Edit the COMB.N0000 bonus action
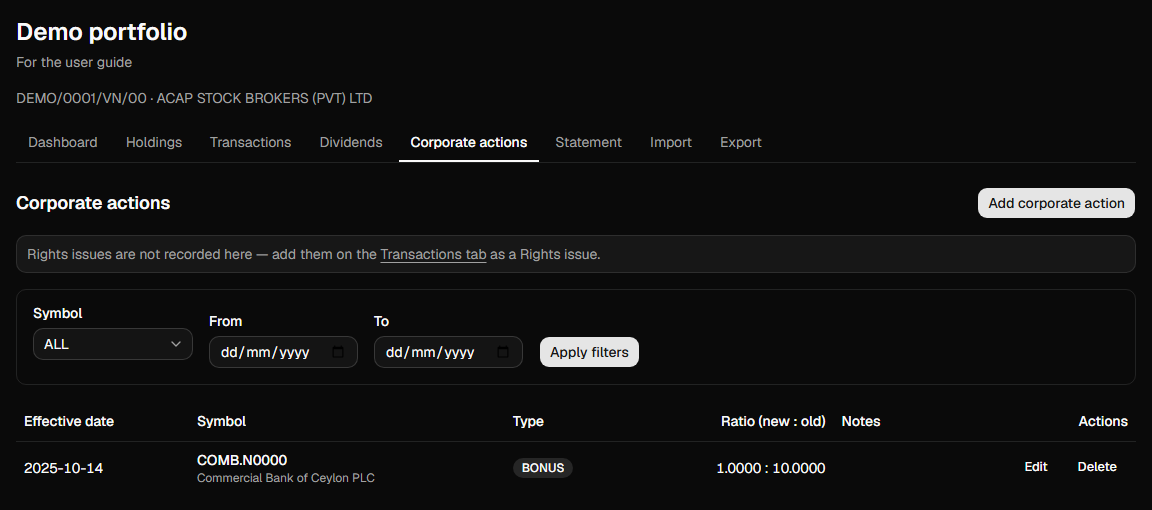1152x510 pixels. click(x=1036, y=467)
